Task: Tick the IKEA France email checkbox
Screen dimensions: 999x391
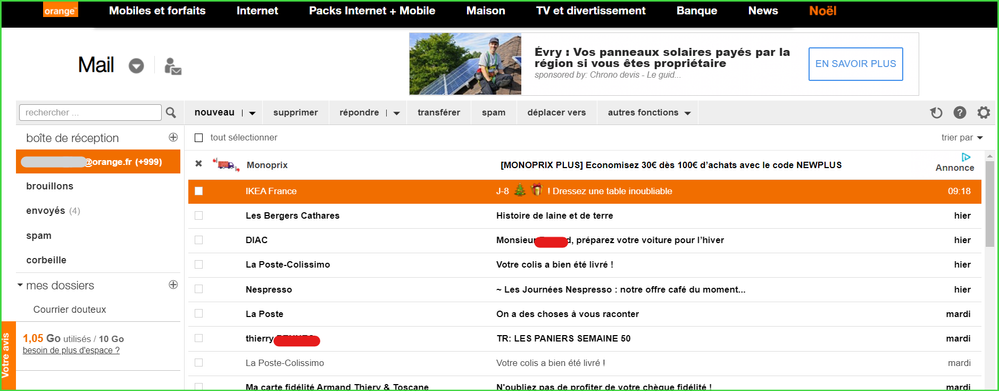Action: coord(199,191)
